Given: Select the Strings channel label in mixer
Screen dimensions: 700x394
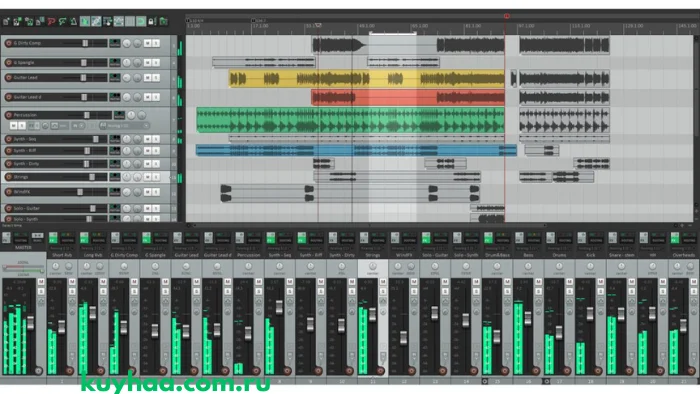Looking at the screenshot, I should tap(373, 255).
